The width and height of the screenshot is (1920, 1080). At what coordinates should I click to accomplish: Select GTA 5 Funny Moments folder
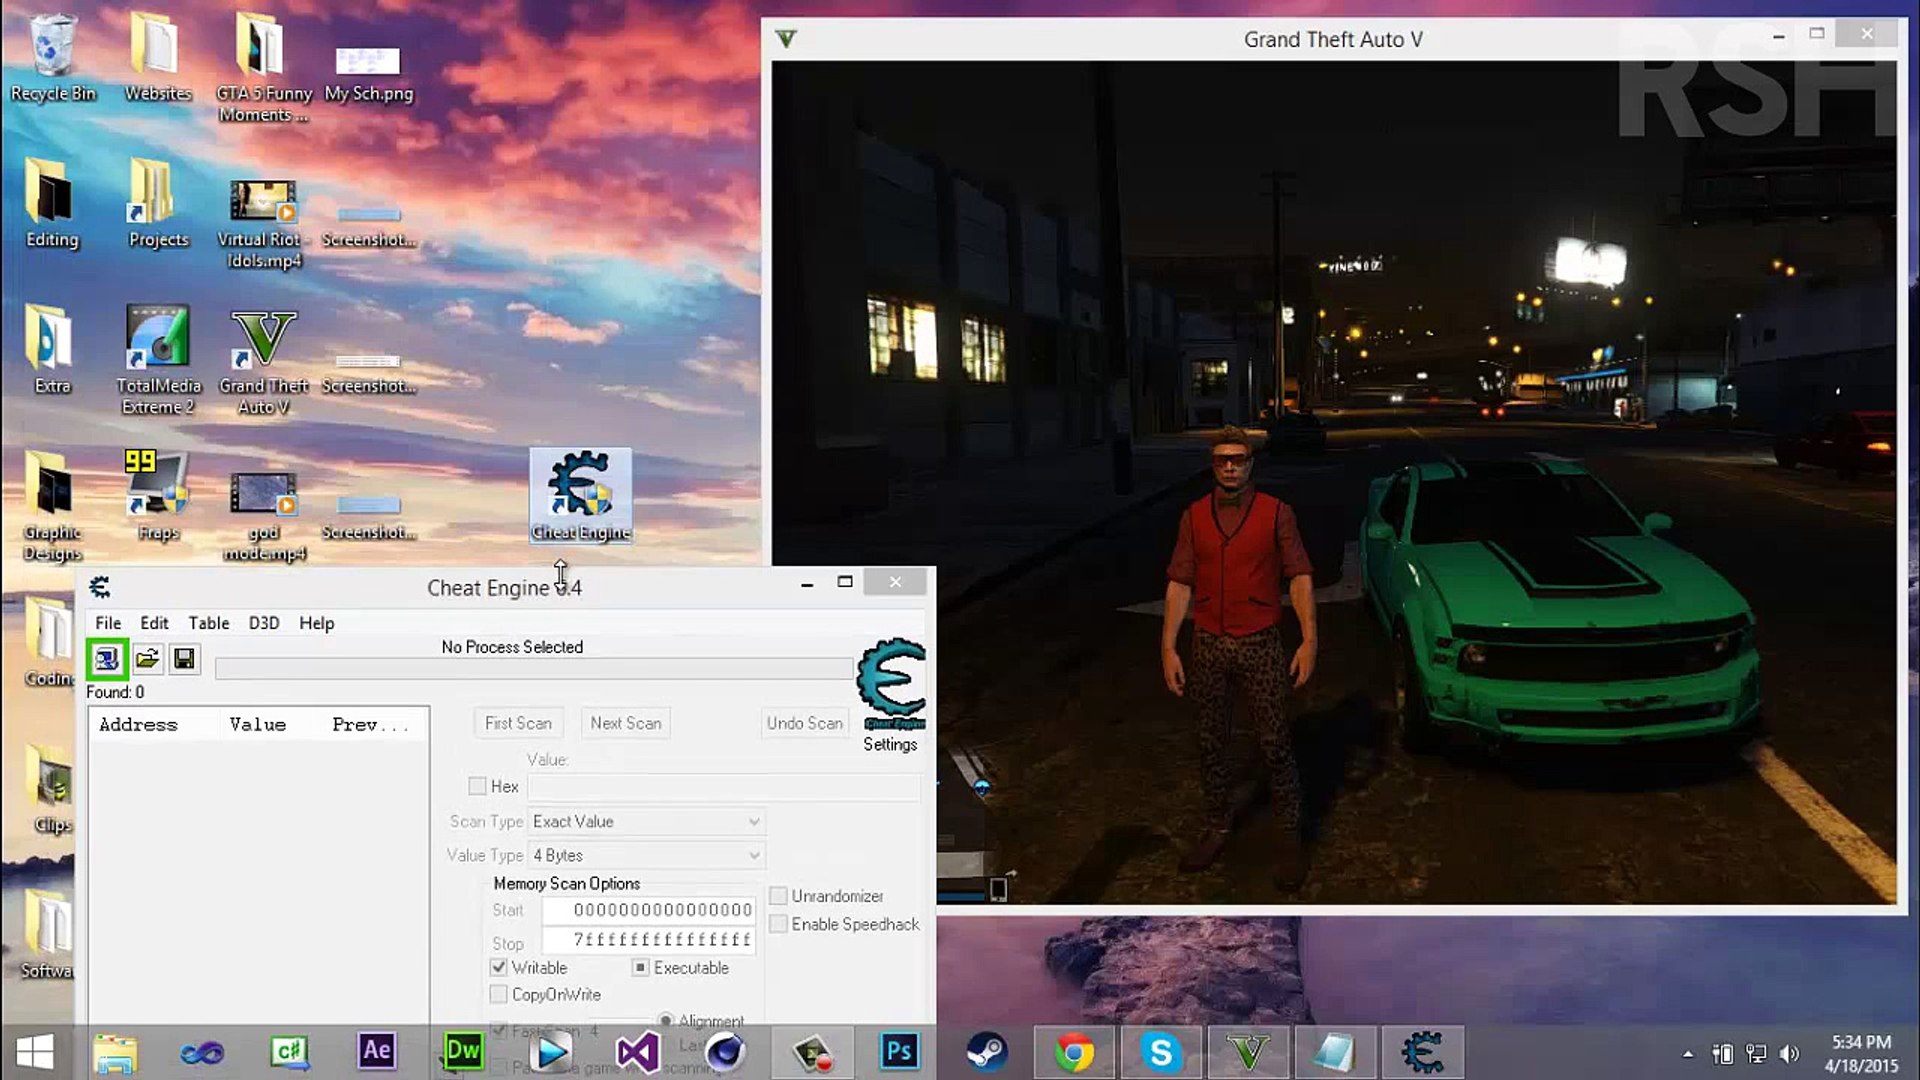tap(264, 68)
